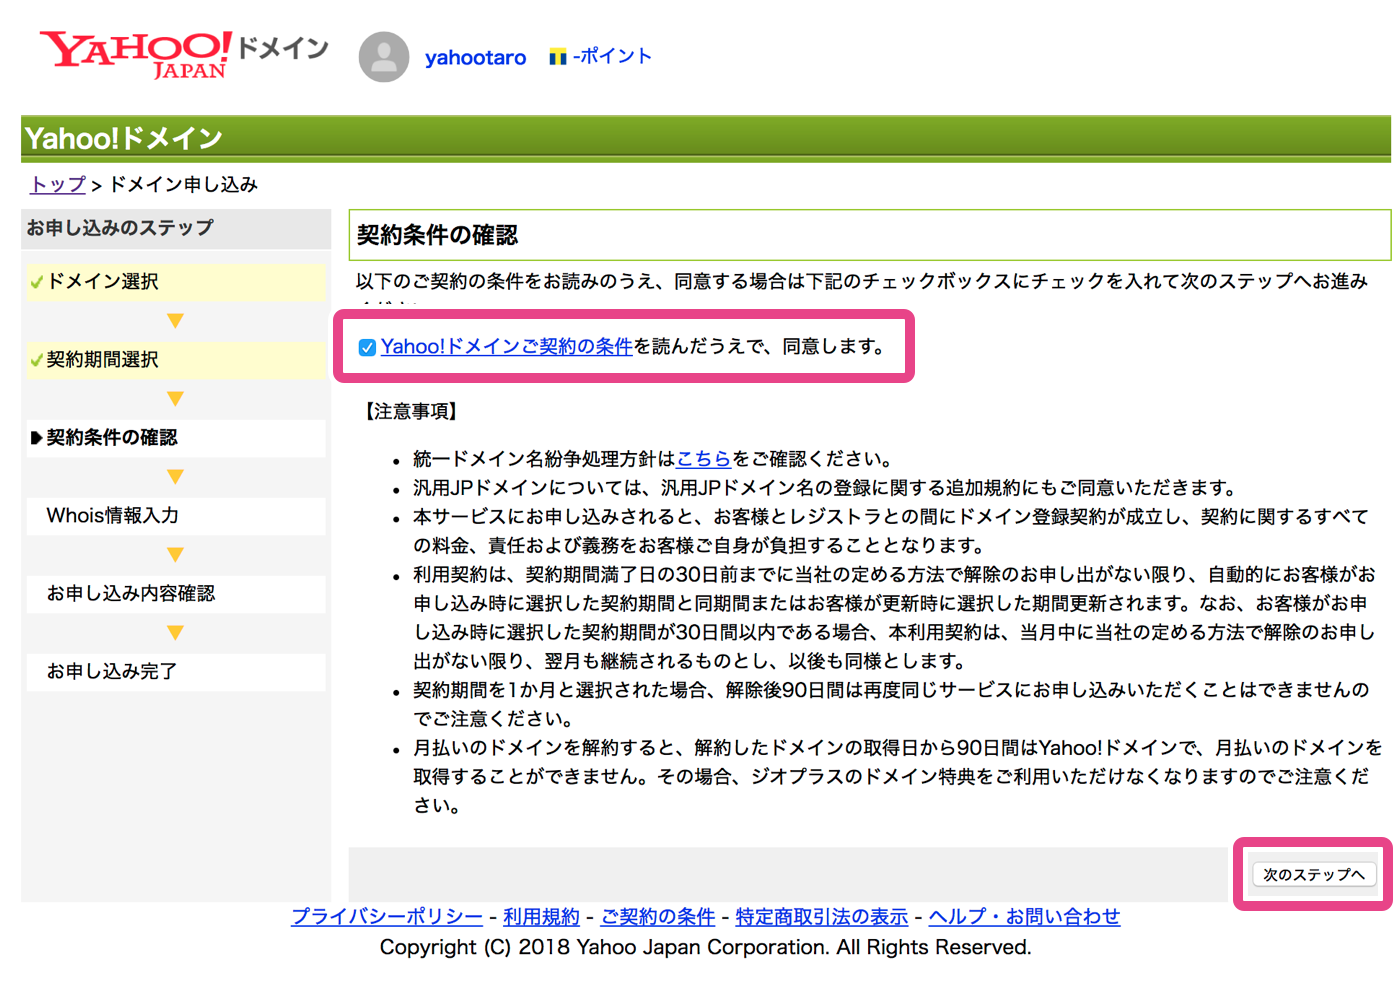The height and width of the screenshot is (1000, 1400).
Task: Click the T-Point icon in header
Action: coord(557,57)
